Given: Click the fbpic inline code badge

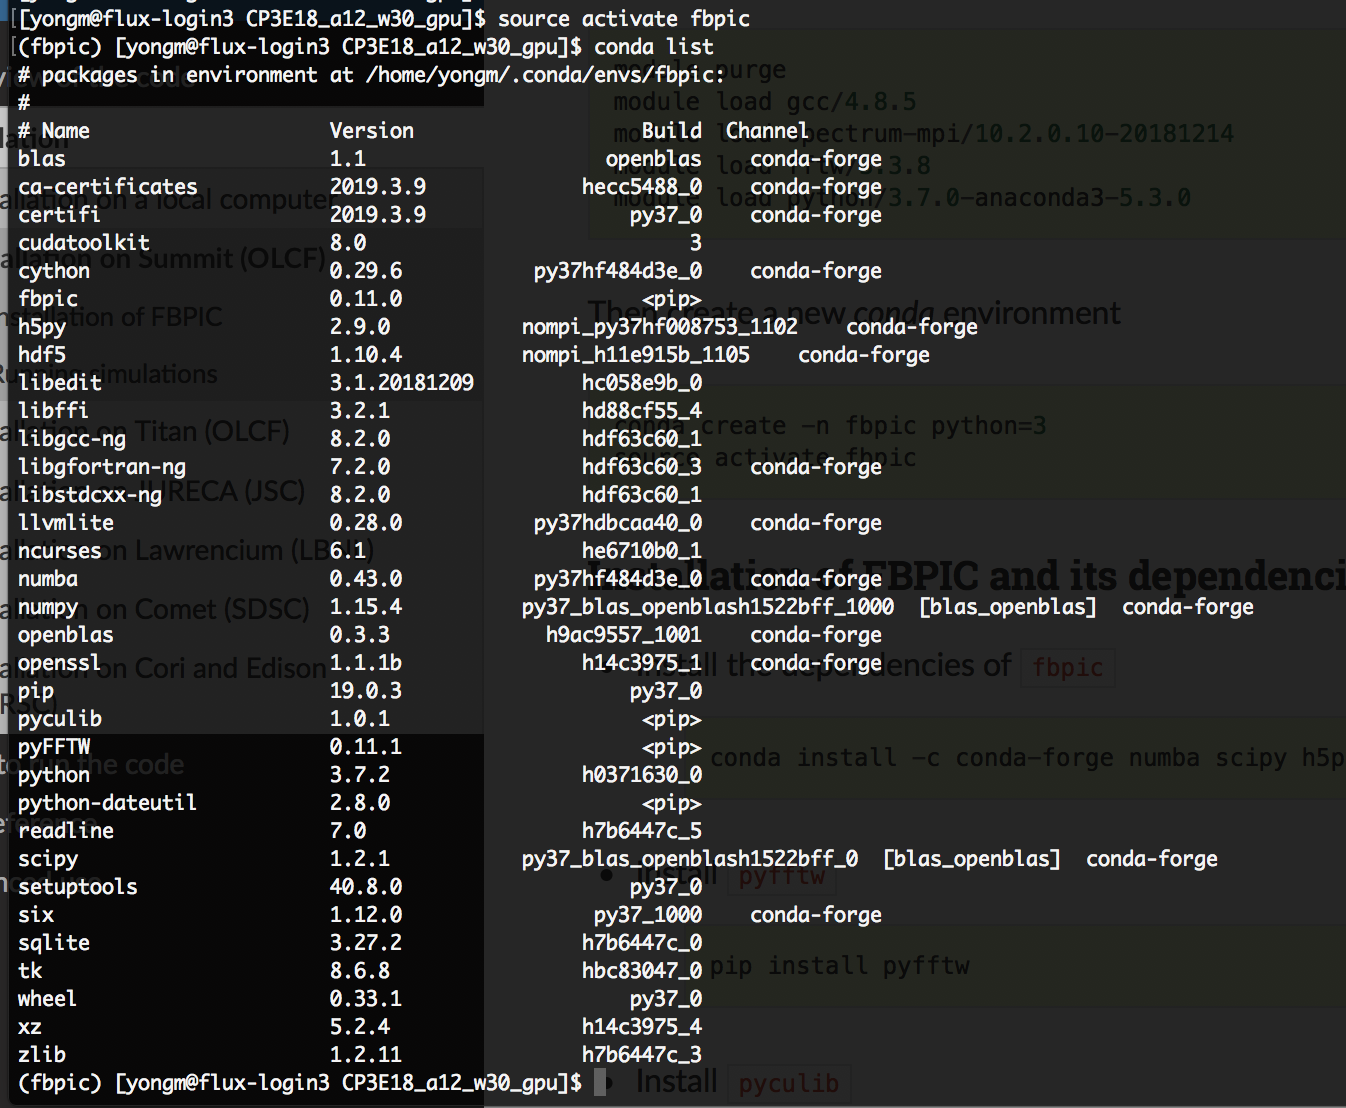Looking at the screenshot, I should [x=1068, y=668].
